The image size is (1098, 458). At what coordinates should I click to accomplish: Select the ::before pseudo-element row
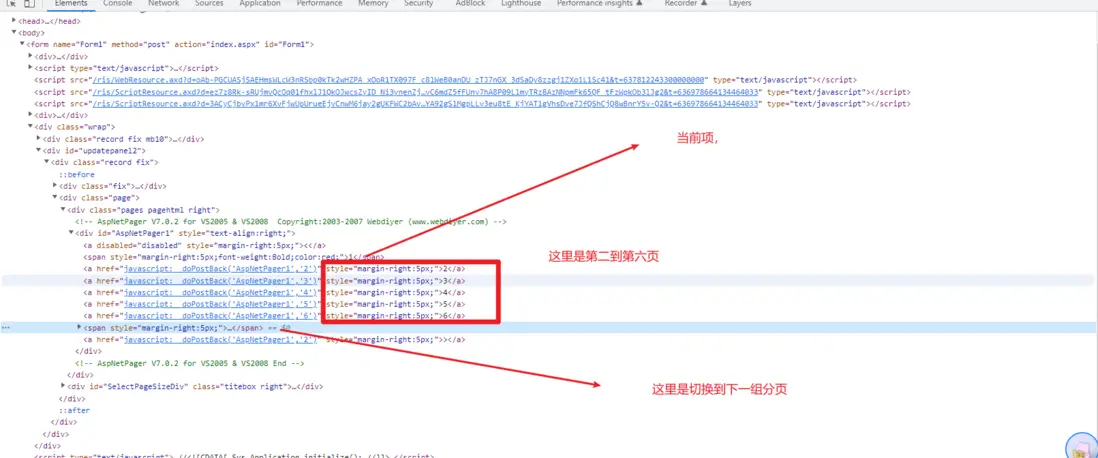click(76, 174)
